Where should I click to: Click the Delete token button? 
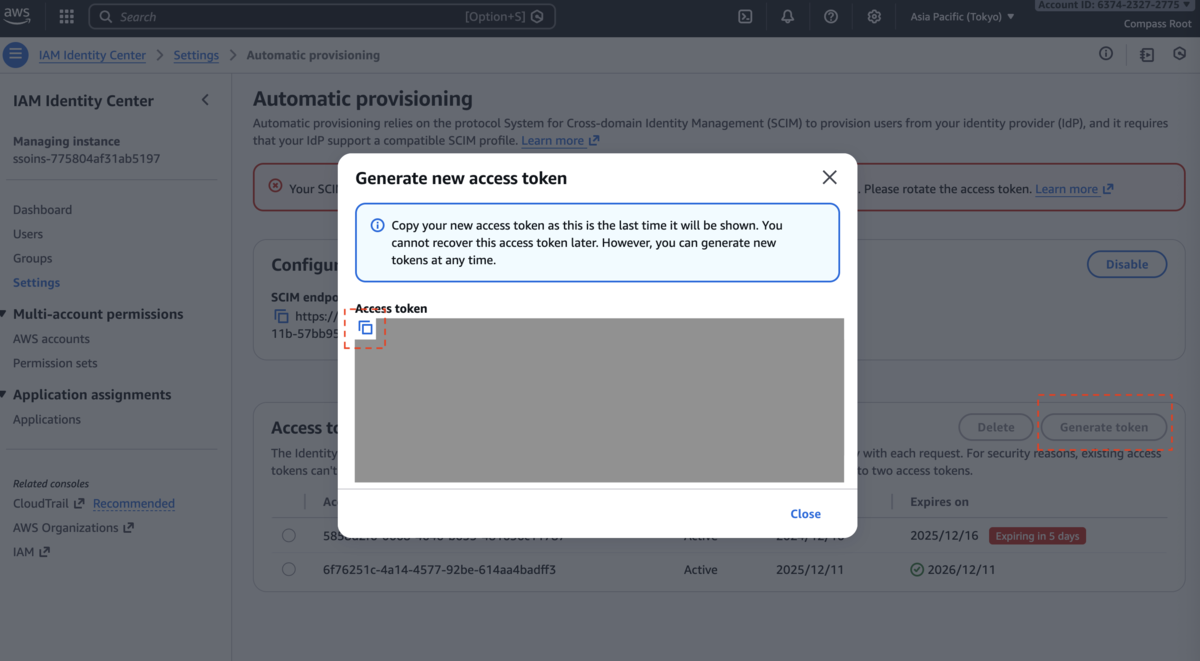pos(996,427)
